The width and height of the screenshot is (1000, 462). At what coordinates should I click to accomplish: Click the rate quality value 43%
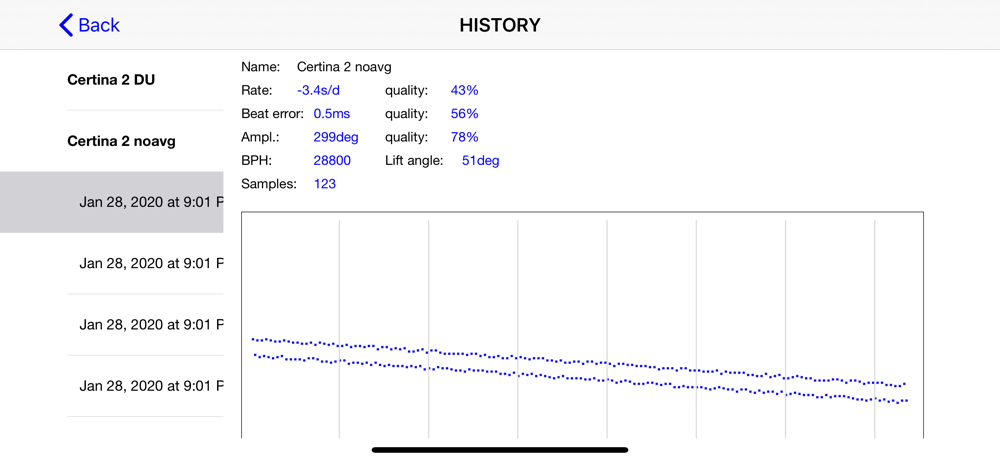(464, 91)
